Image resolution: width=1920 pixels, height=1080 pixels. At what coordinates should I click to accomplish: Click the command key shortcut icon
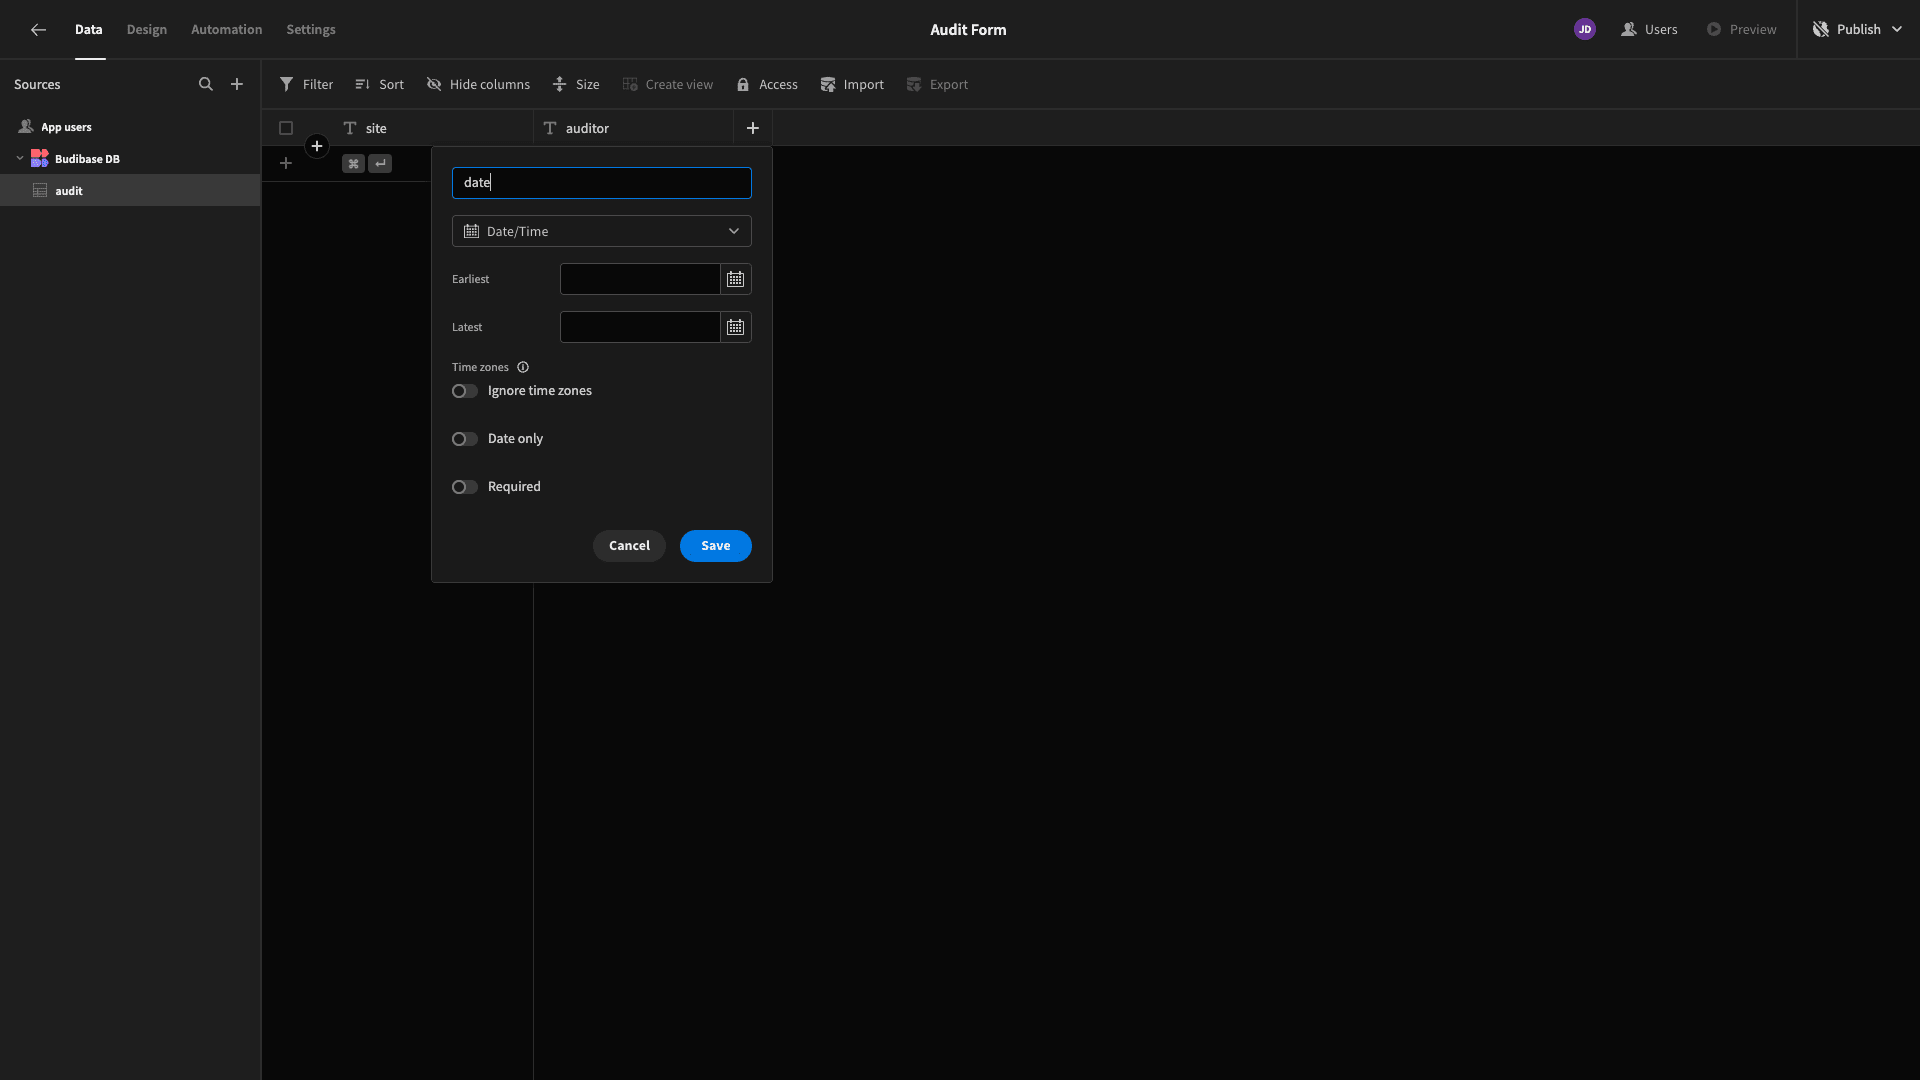[353, 164]
